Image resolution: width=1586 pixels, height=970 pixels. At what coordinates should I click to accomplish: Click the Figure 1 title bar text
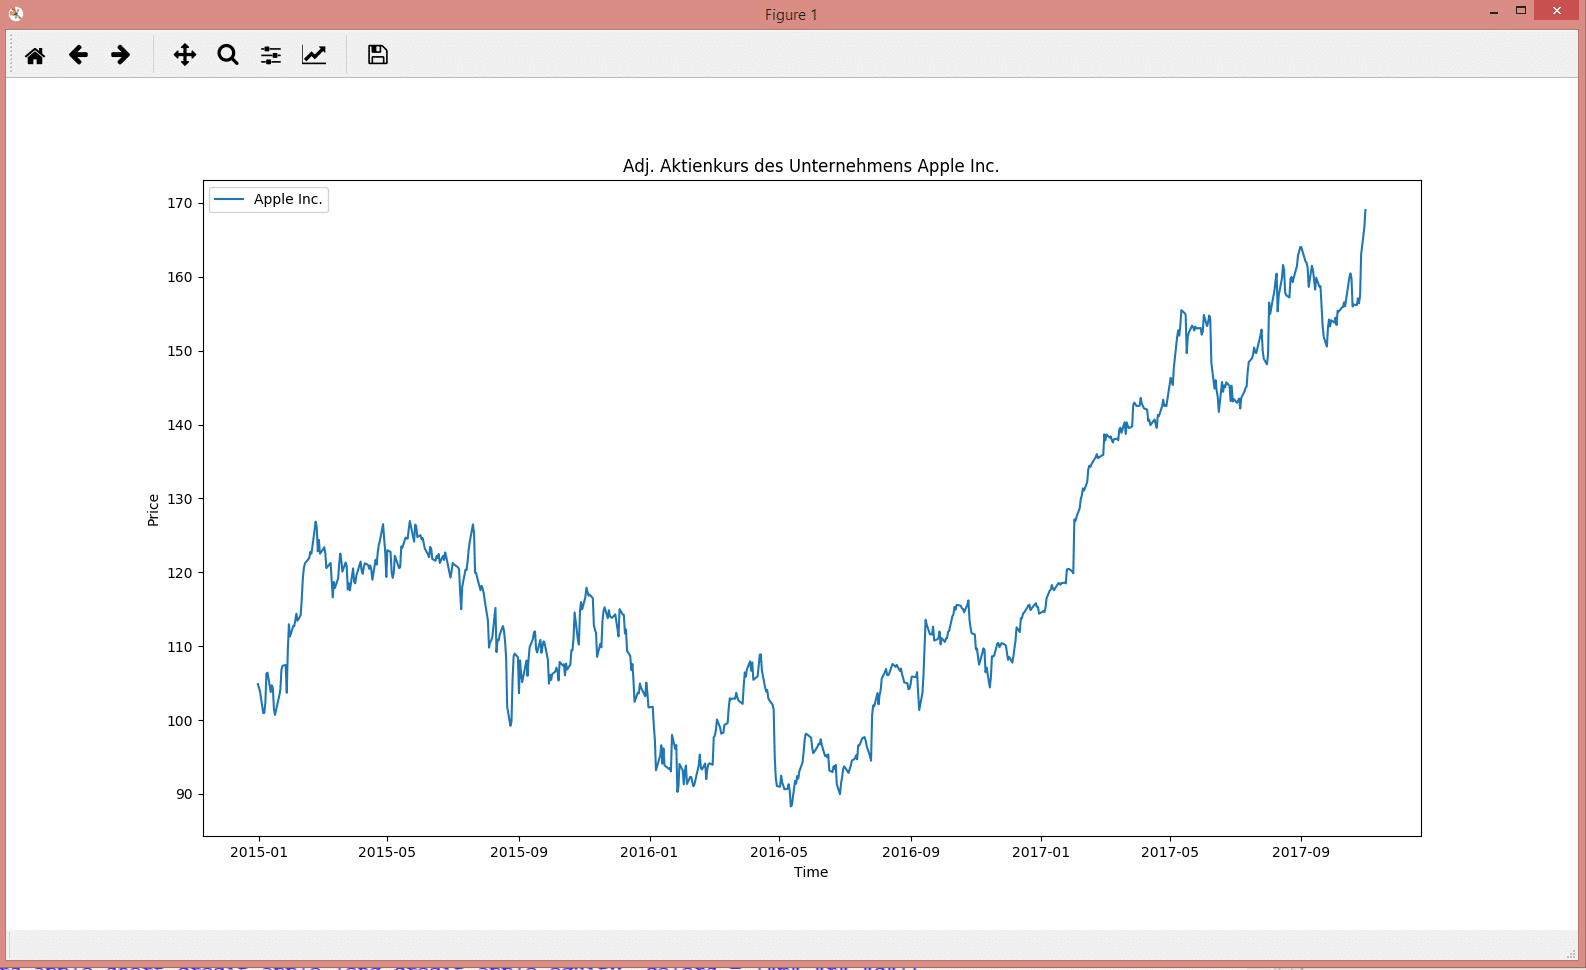click(791, 15)
